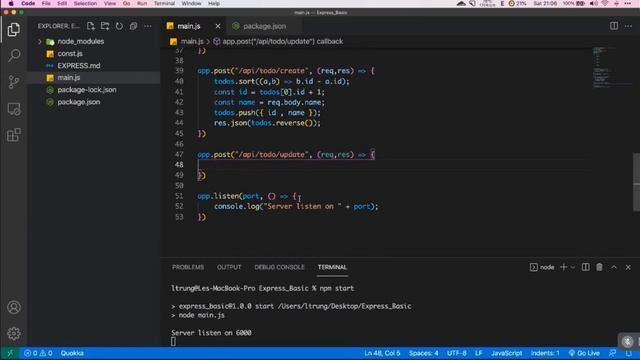Split the editor to the right
Image resolution: width=640 pixels, height=360 pixels.
(x=614, y=26)
